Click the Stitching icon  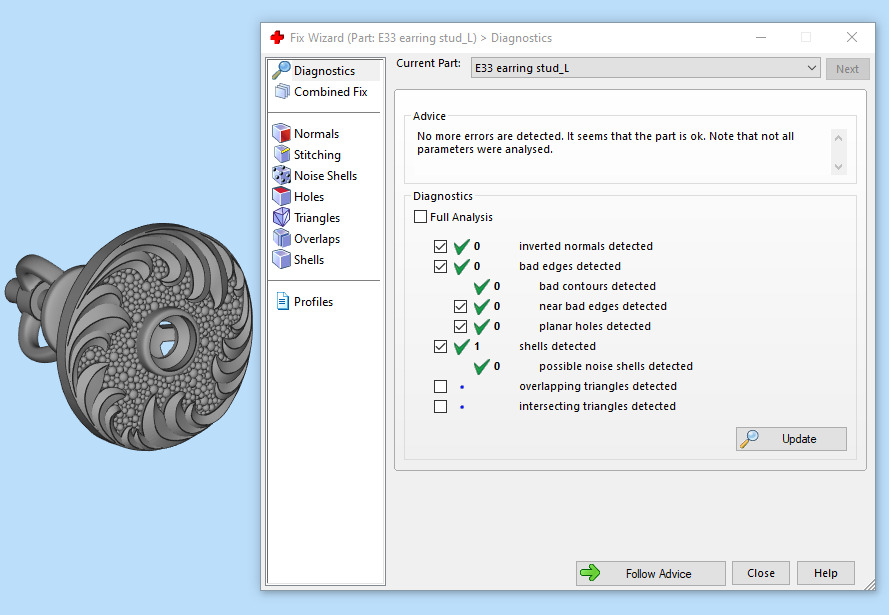[x=281, y=154]
